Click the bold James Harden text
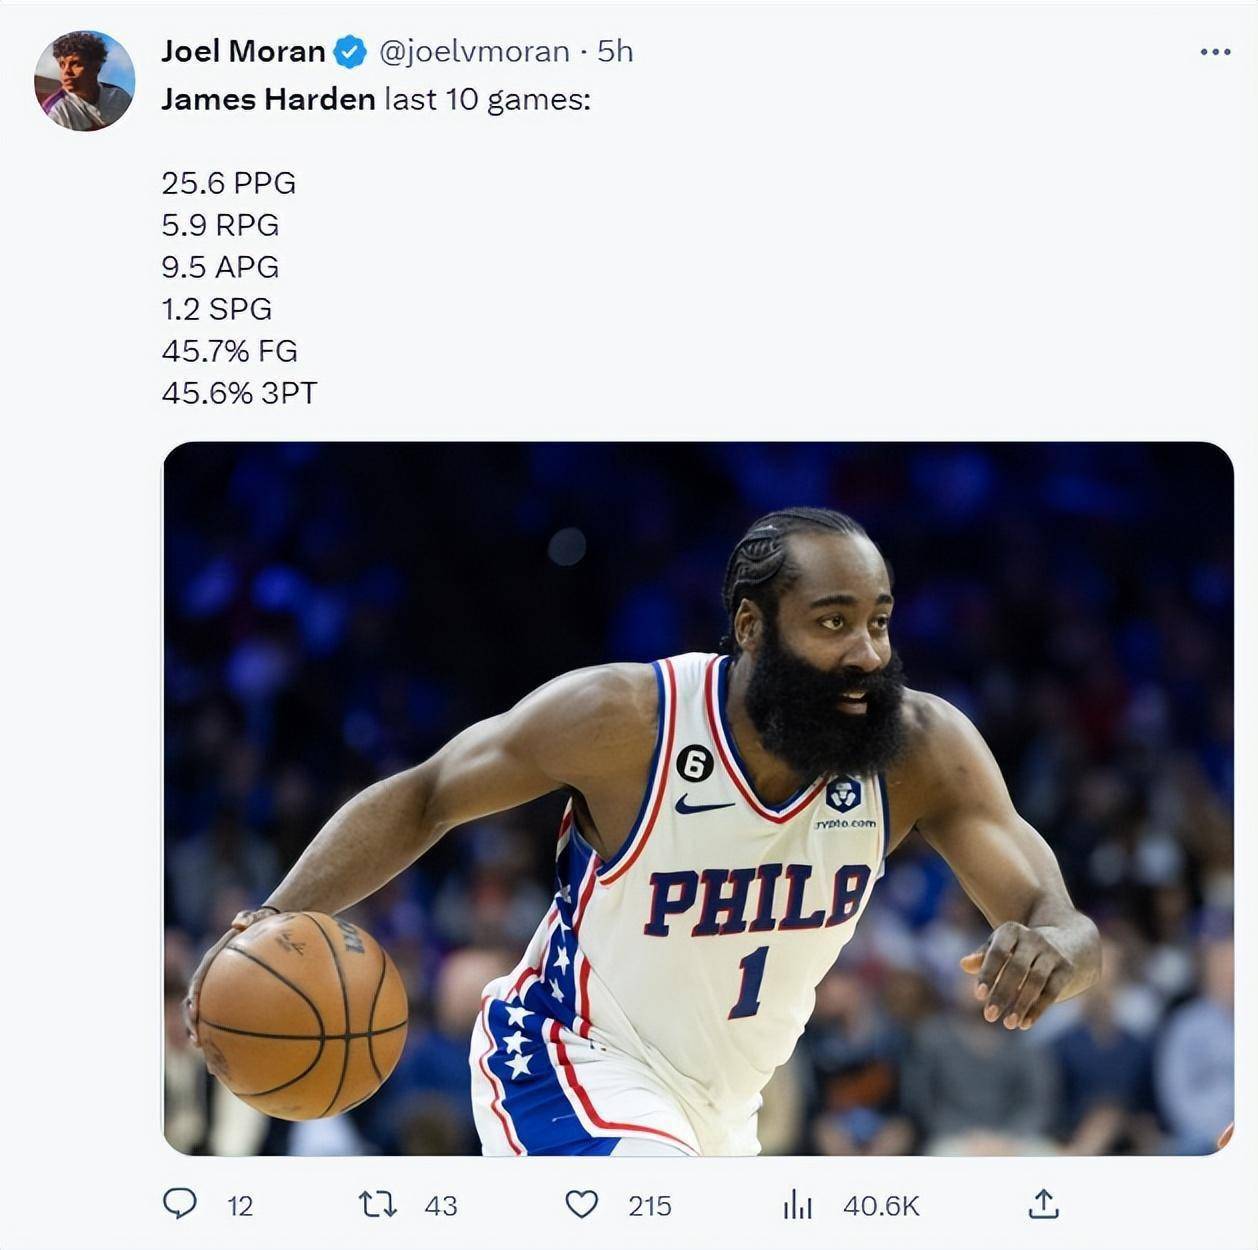This screenshot has height=1250, width=1258. (x=268, y=100)
